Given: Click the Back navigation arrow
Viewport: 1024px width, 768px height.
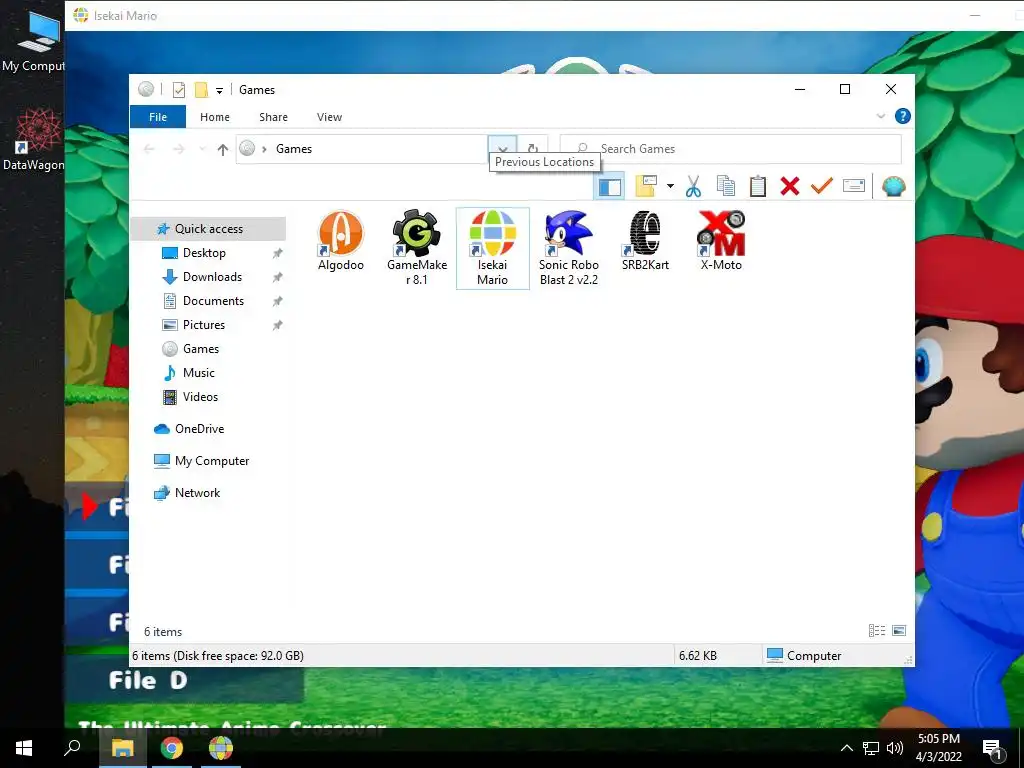Looking at the screenshot, I should point(149,150).
